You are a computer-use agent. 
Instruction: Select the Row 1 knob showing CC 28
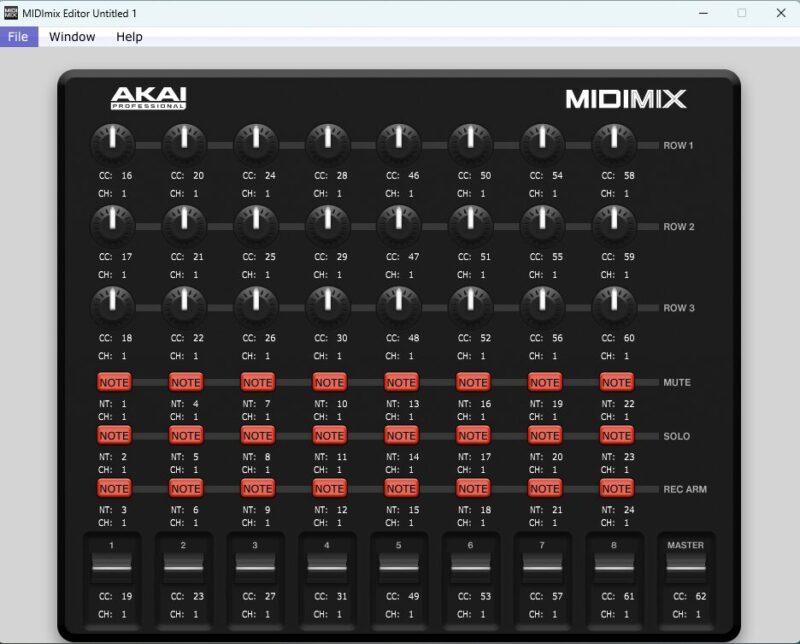point(327,143)
